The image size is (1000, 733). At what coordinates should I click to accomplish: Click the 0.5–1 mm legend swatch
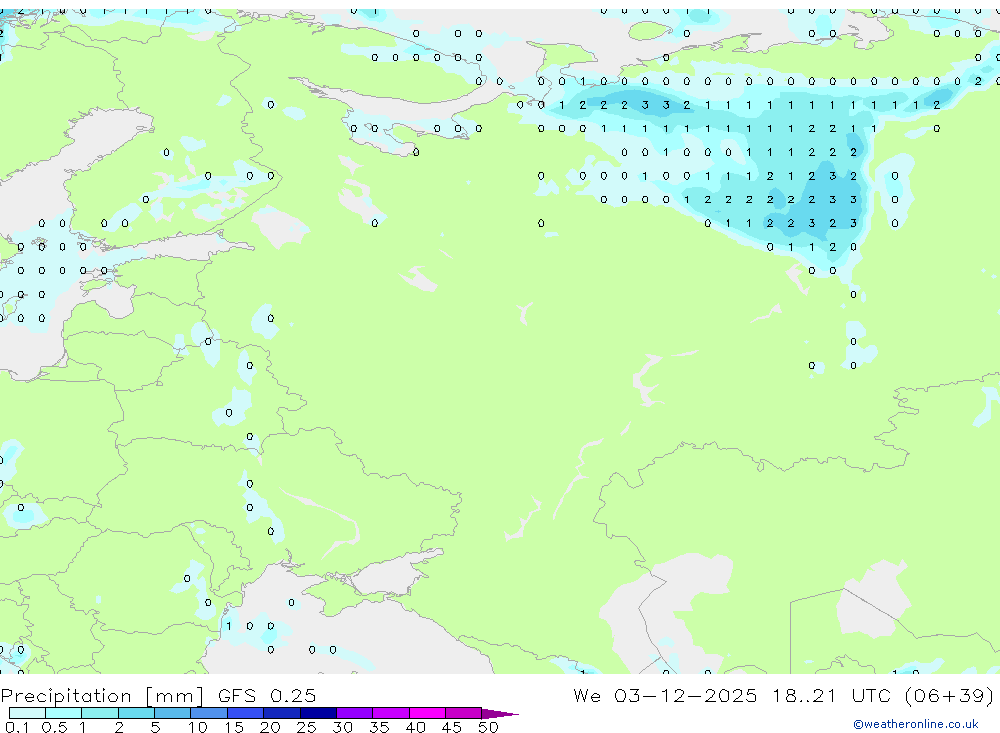64,713
